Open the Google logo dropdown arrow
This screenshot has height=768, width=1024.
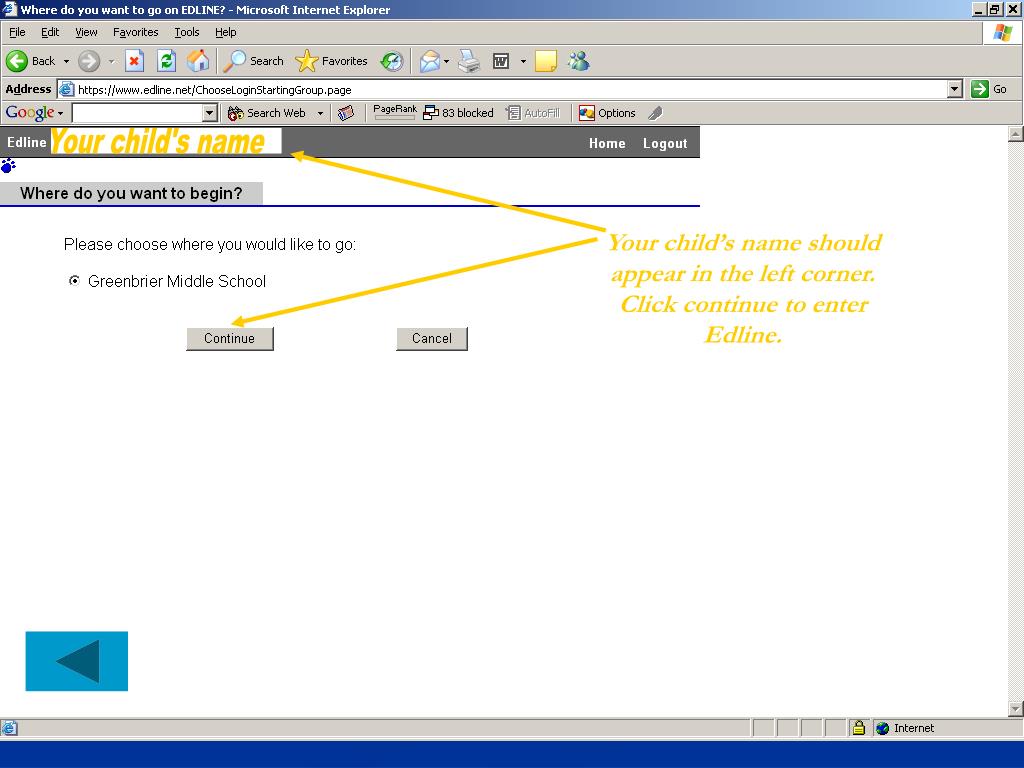tap(60, 113)
